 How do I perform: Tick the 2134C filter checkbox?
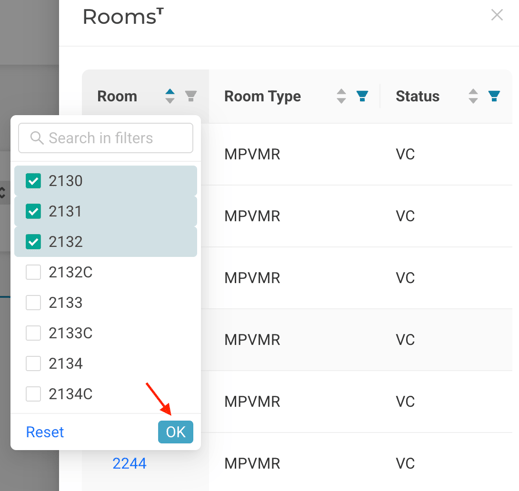pyautogui.click(x=33, y=394)
